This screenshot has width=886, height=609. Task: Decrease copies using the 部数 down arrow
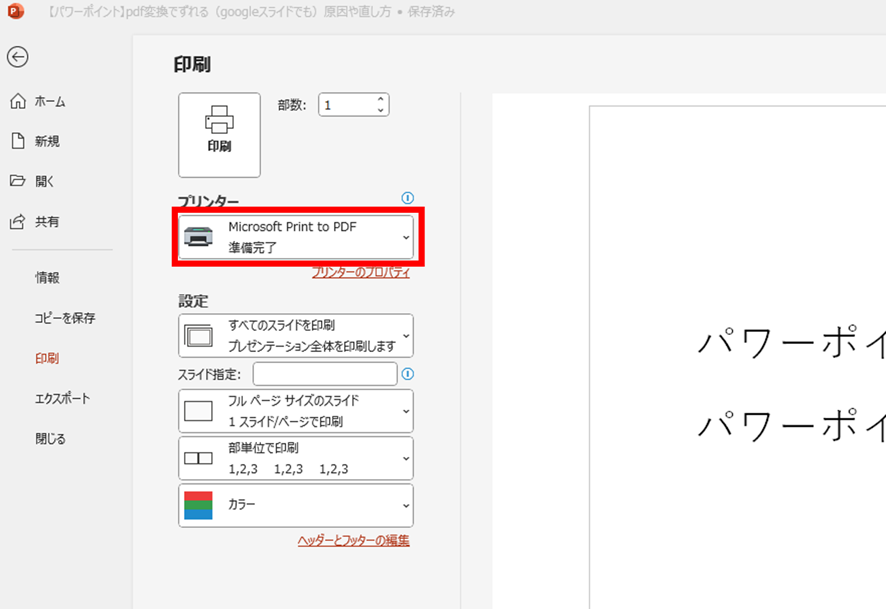pyautogui.click(x=381, y=110)
